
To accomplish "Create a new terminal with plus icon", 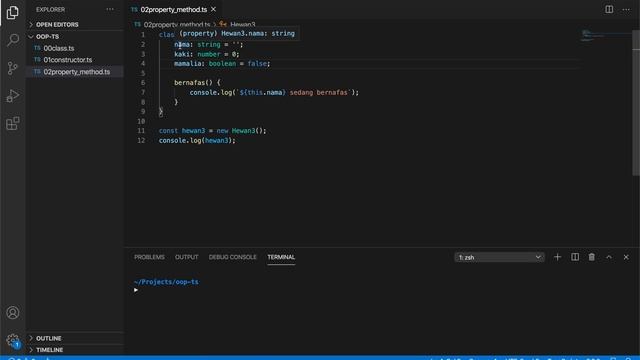I will pyautogui.click(x=557, y=257).
